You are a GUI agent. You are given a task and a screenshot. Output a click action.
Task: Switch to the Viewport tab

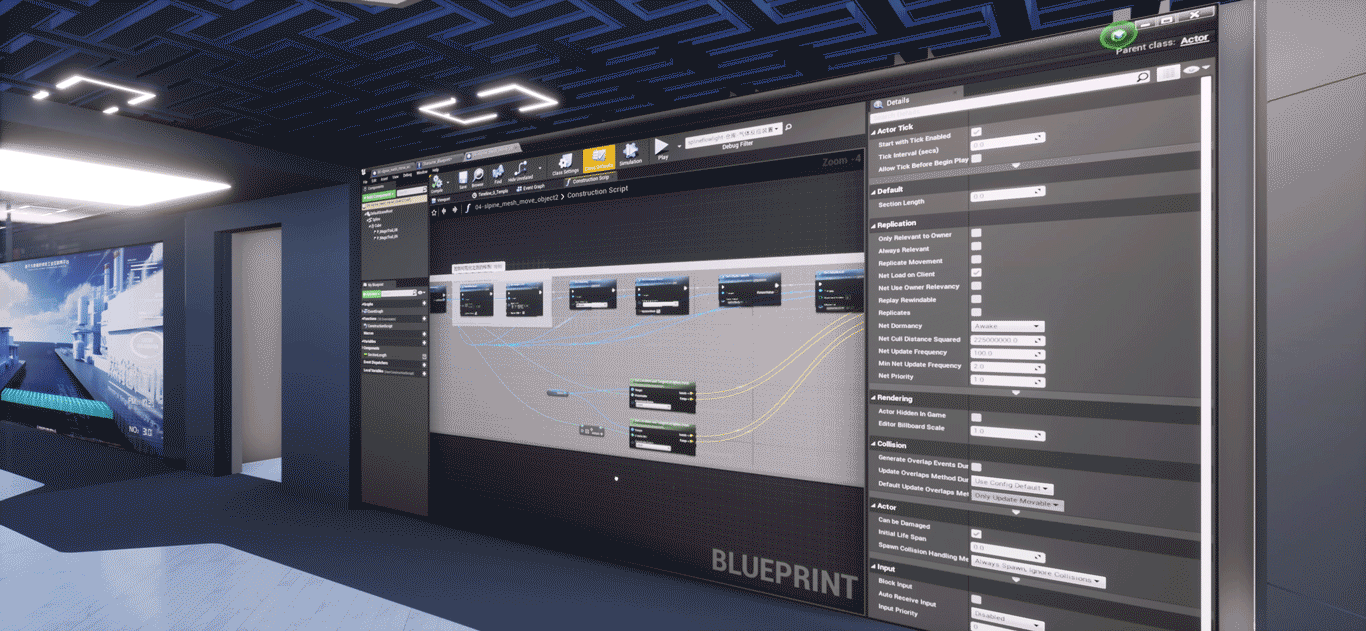click(441, 200)
